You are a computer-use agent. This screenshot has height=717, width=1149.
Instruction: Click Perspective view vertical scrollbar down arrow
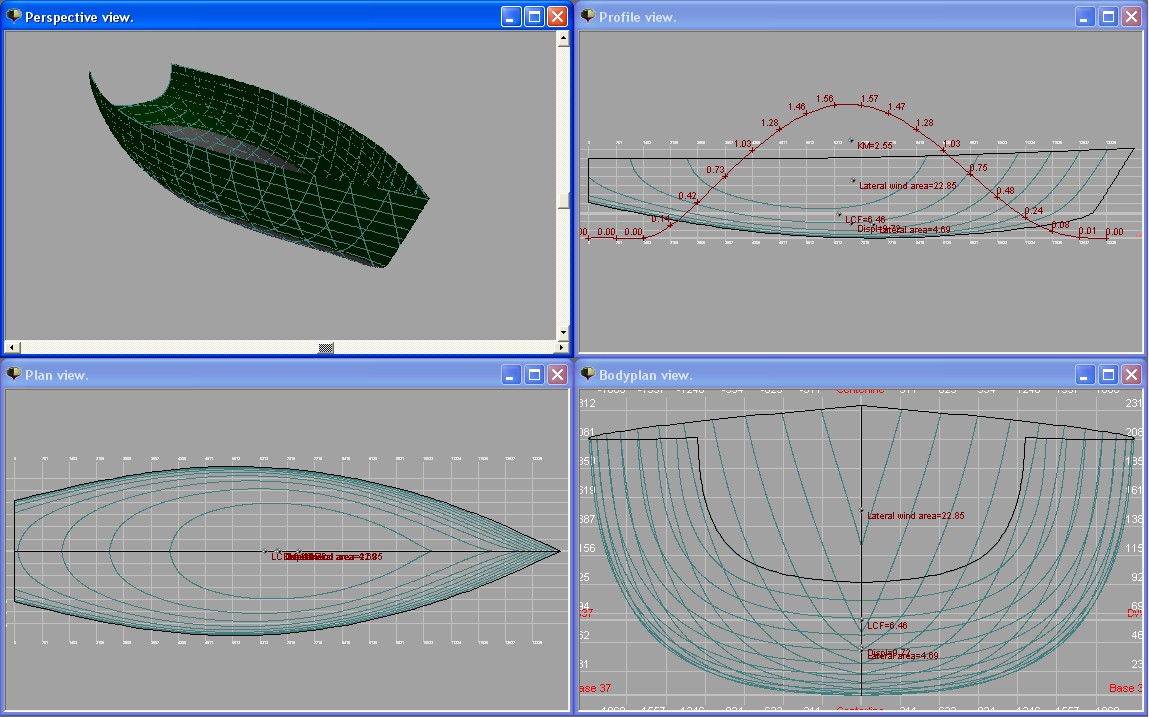(563, 332)
